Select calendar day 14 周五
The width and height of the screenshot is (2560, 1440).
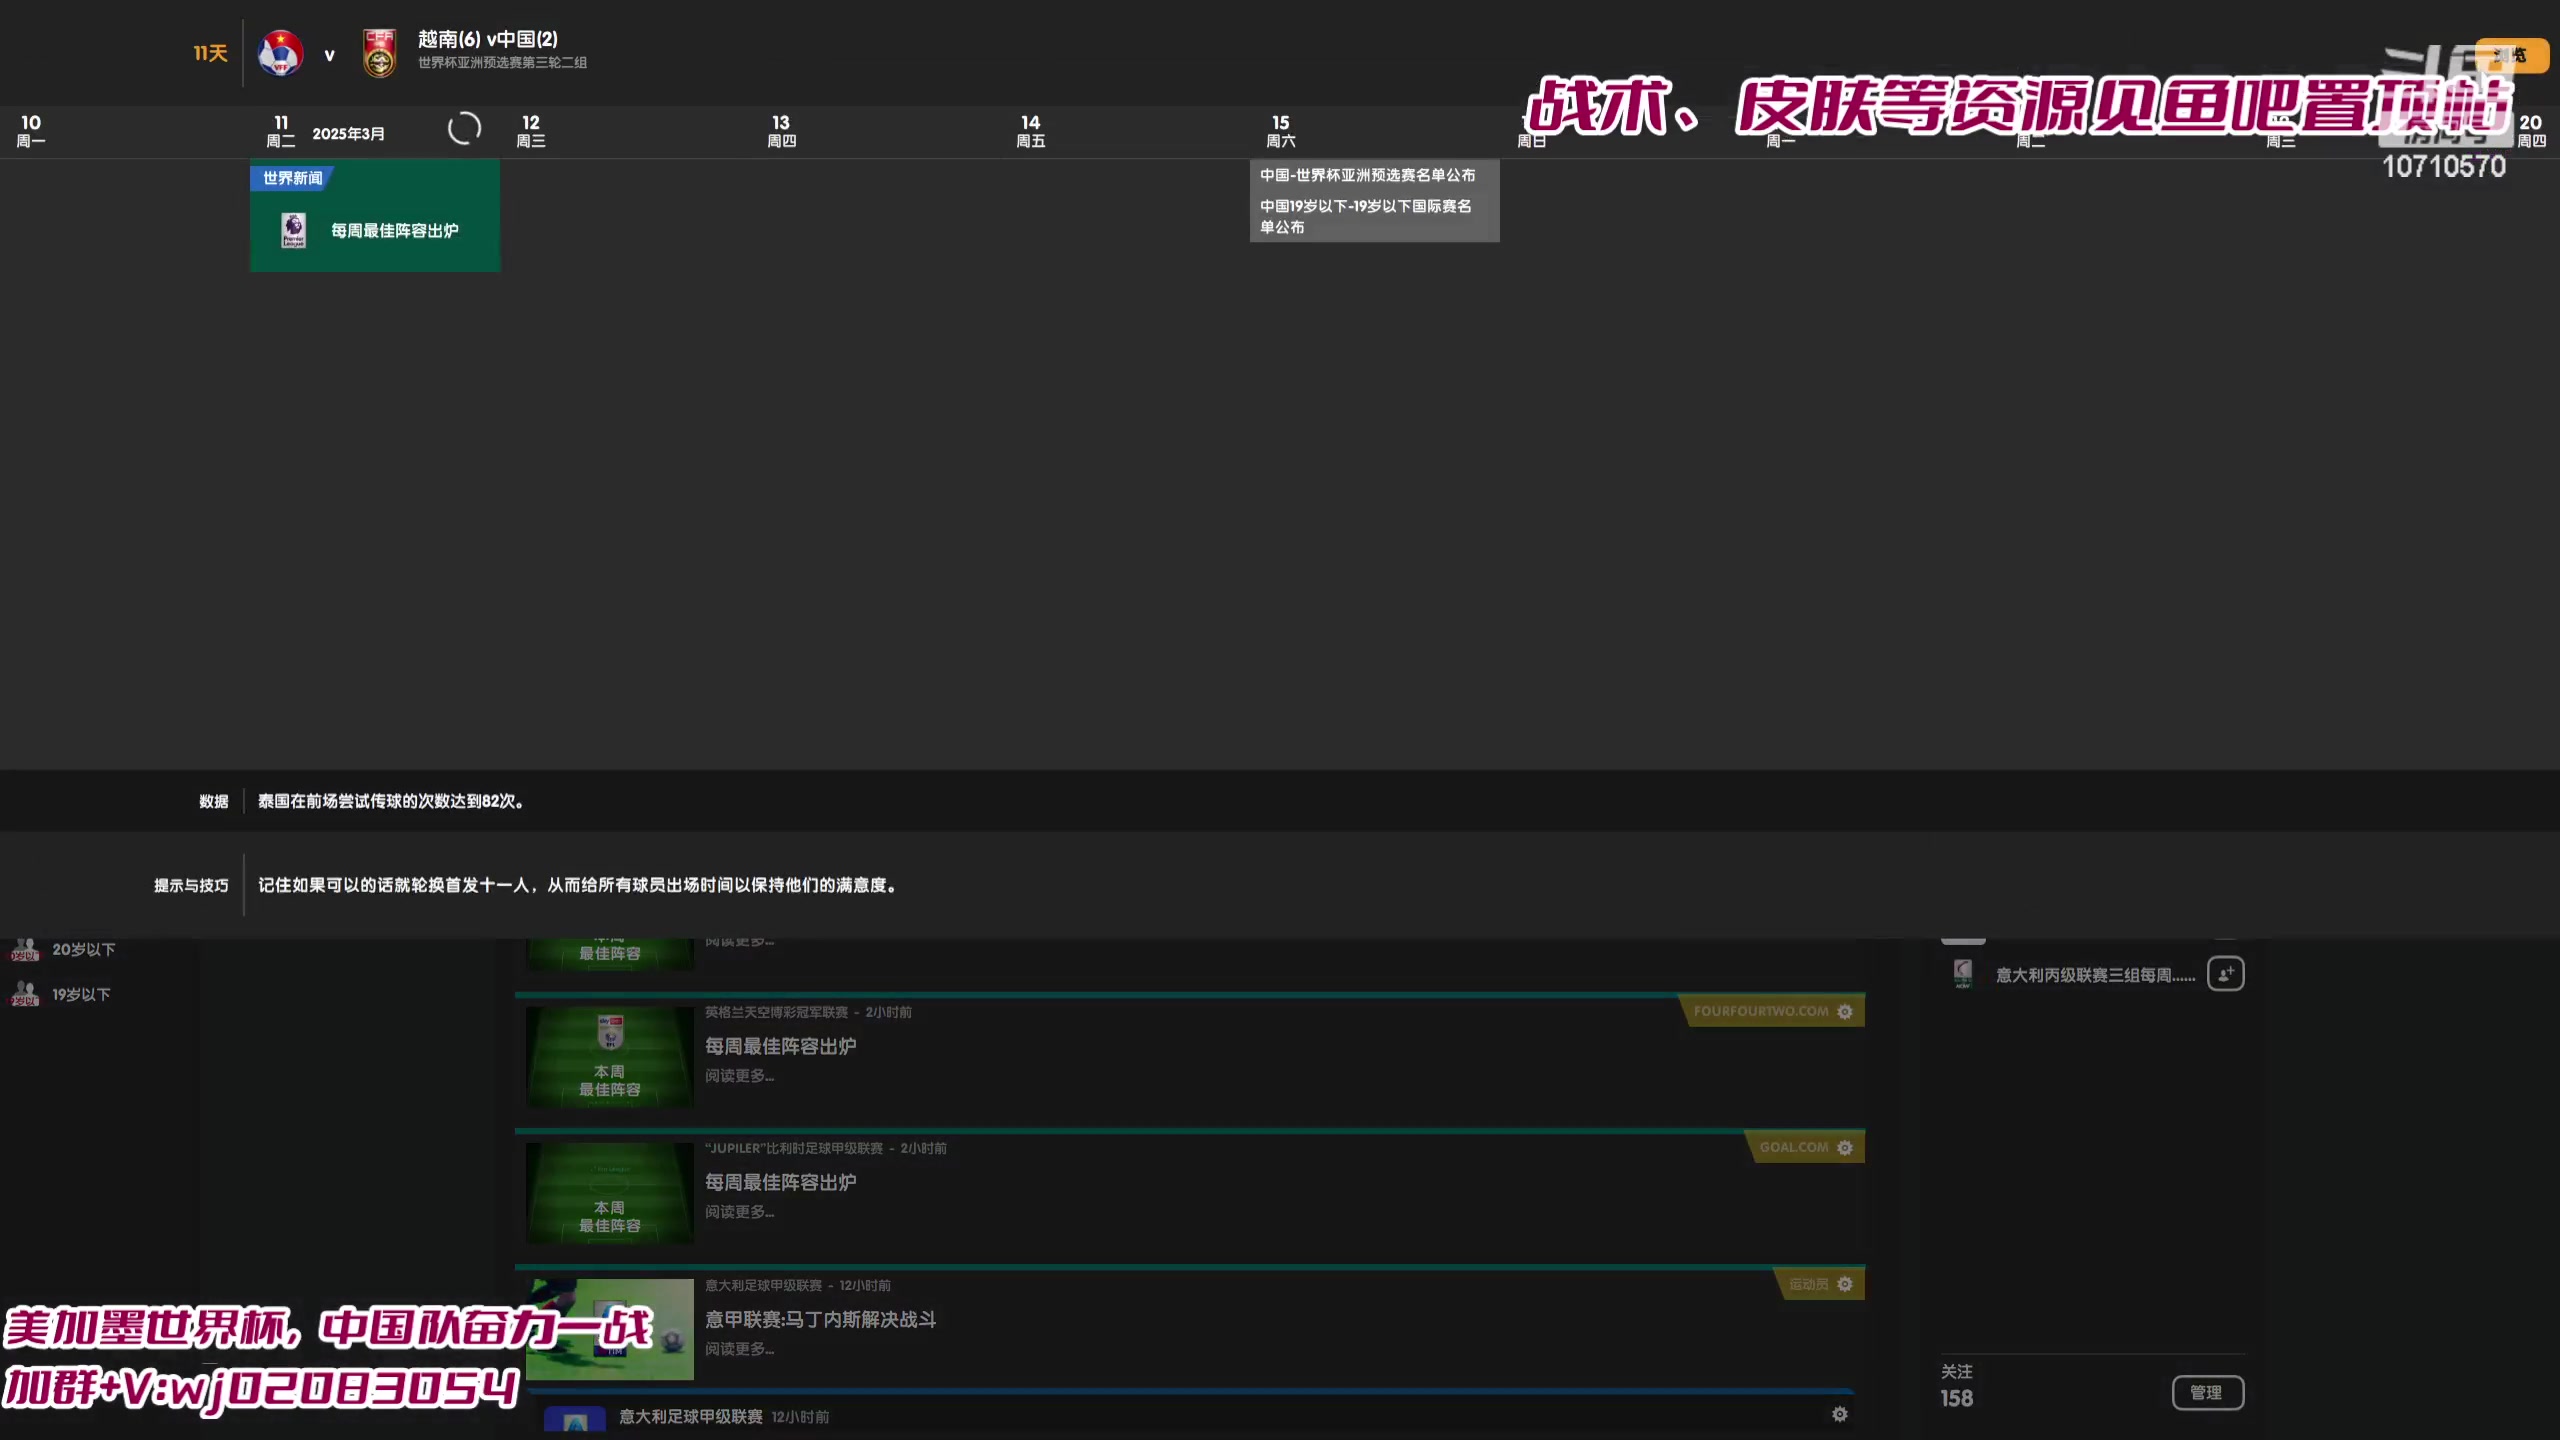(x=1031, y=131)
